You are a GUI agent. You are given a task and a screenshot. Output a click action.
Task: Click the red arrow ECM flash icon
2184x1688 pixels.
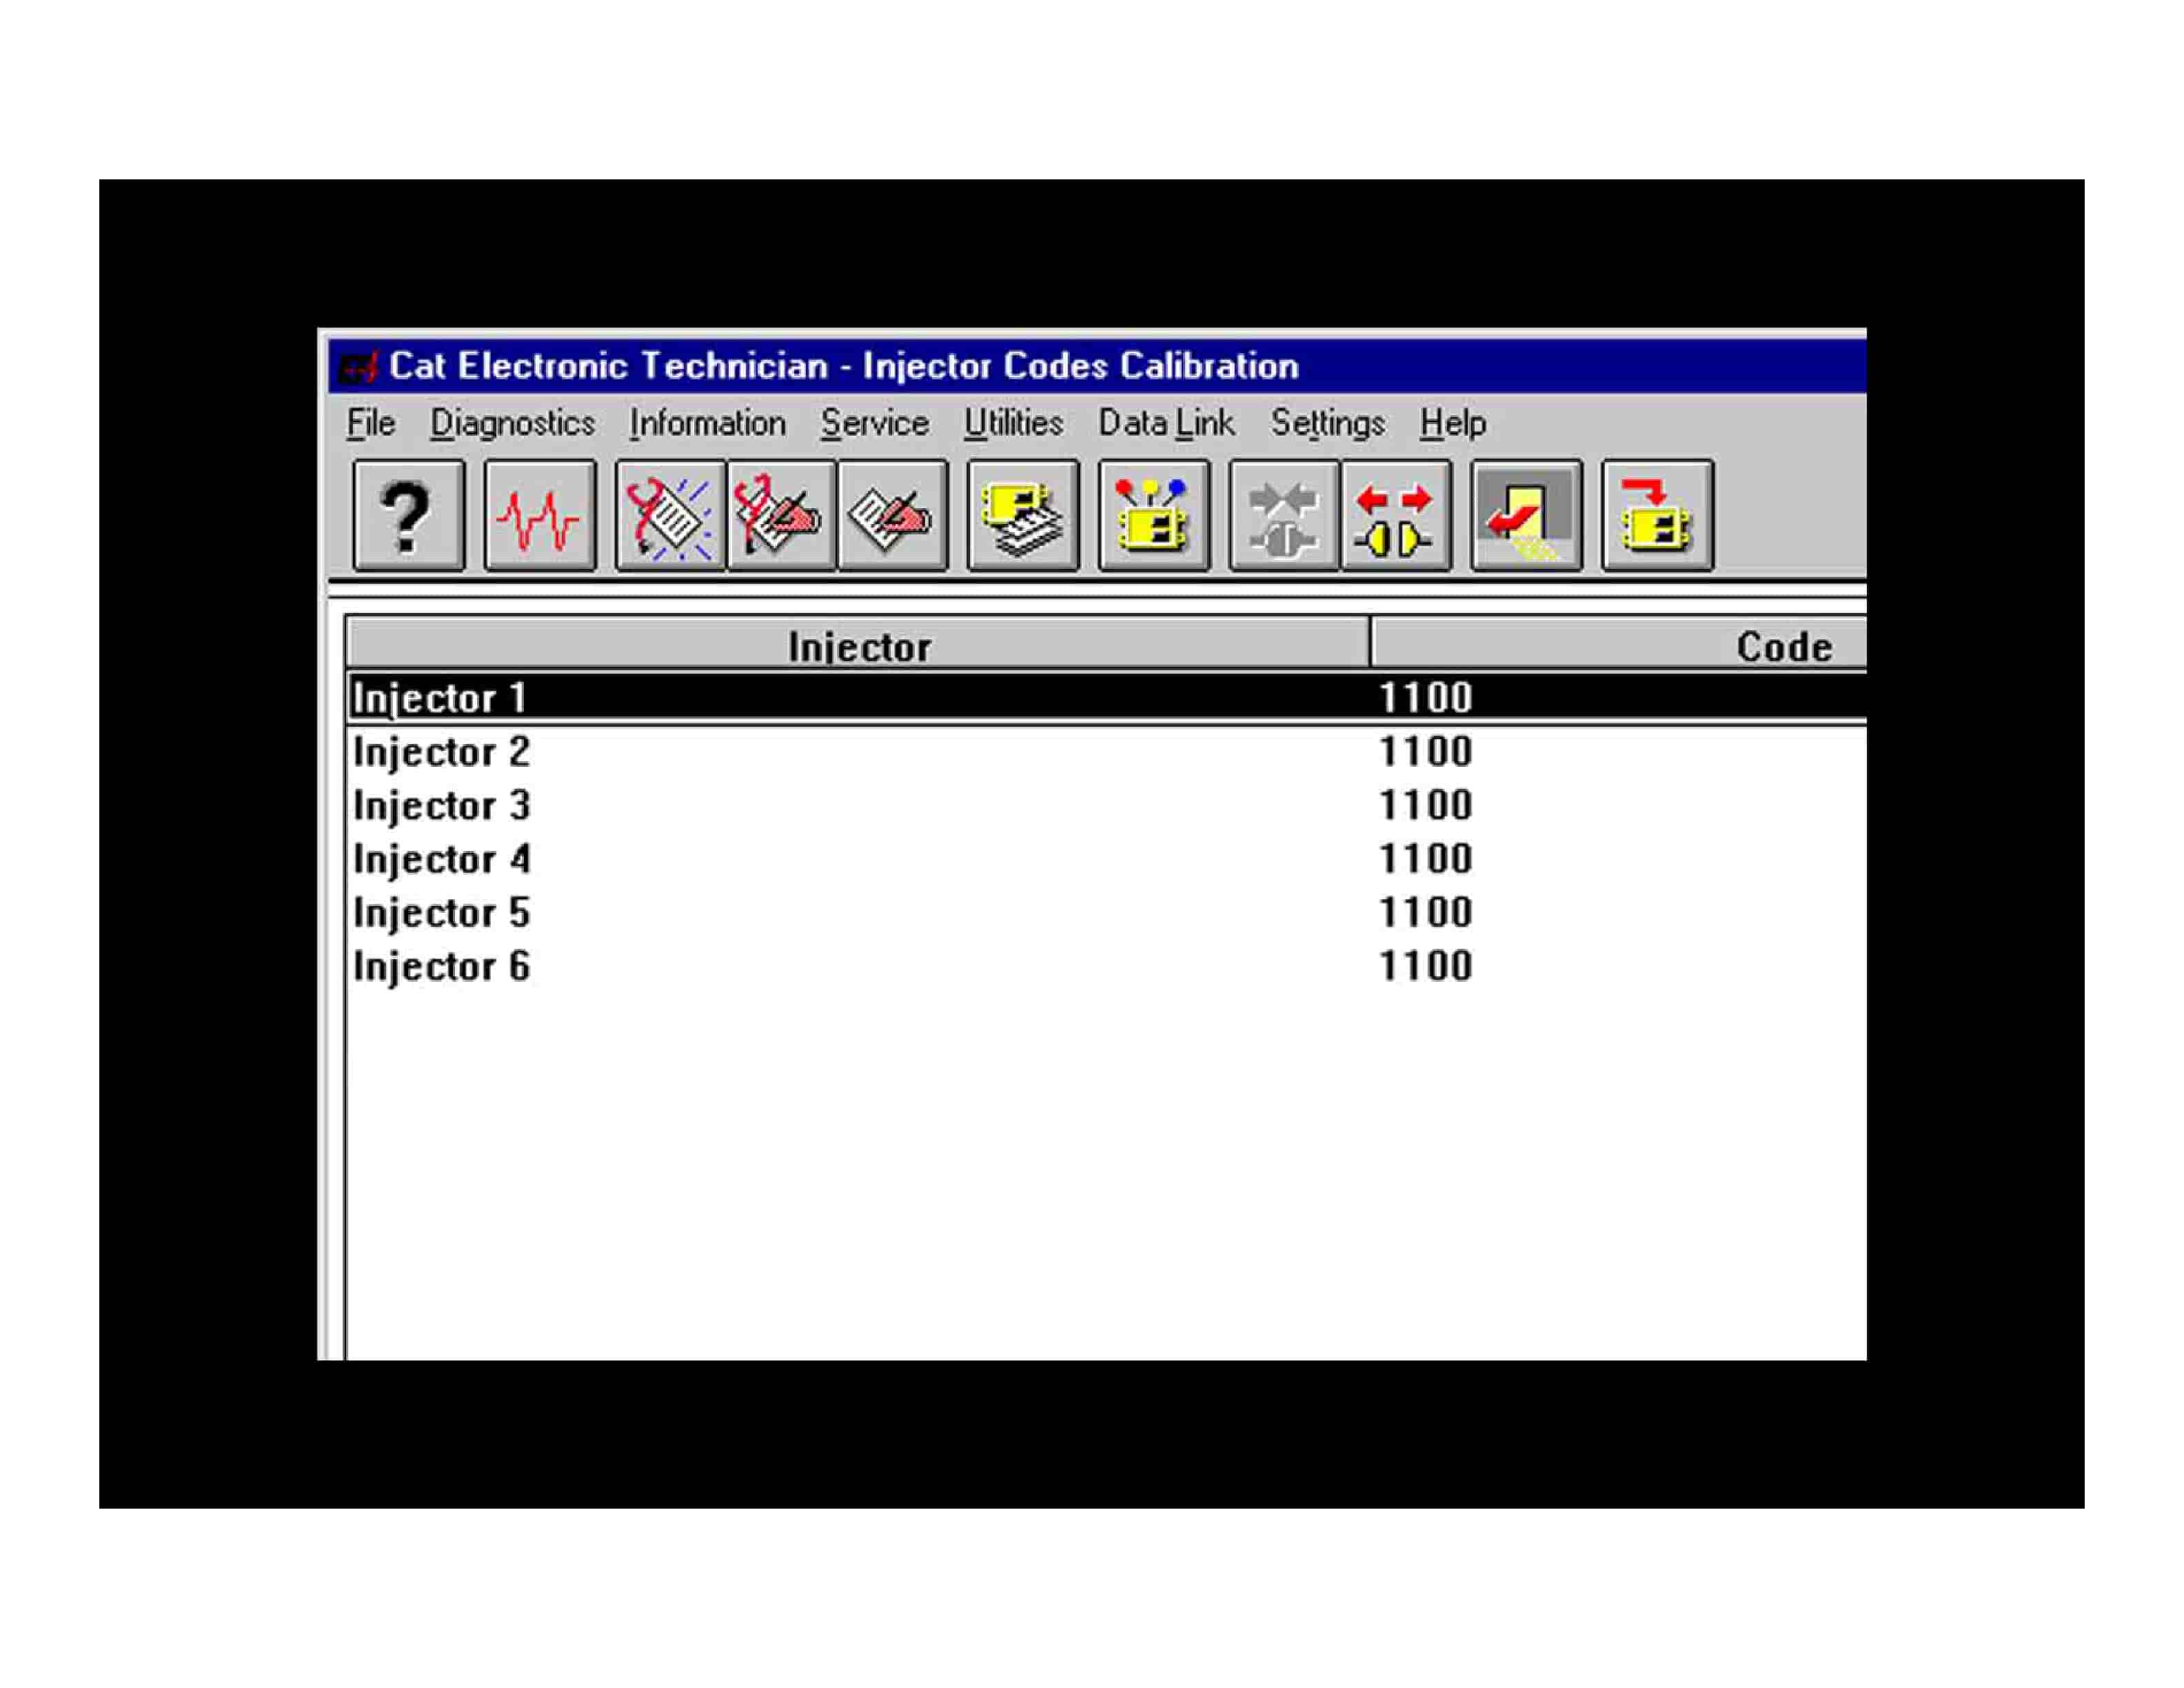(x=1656, y=516)
